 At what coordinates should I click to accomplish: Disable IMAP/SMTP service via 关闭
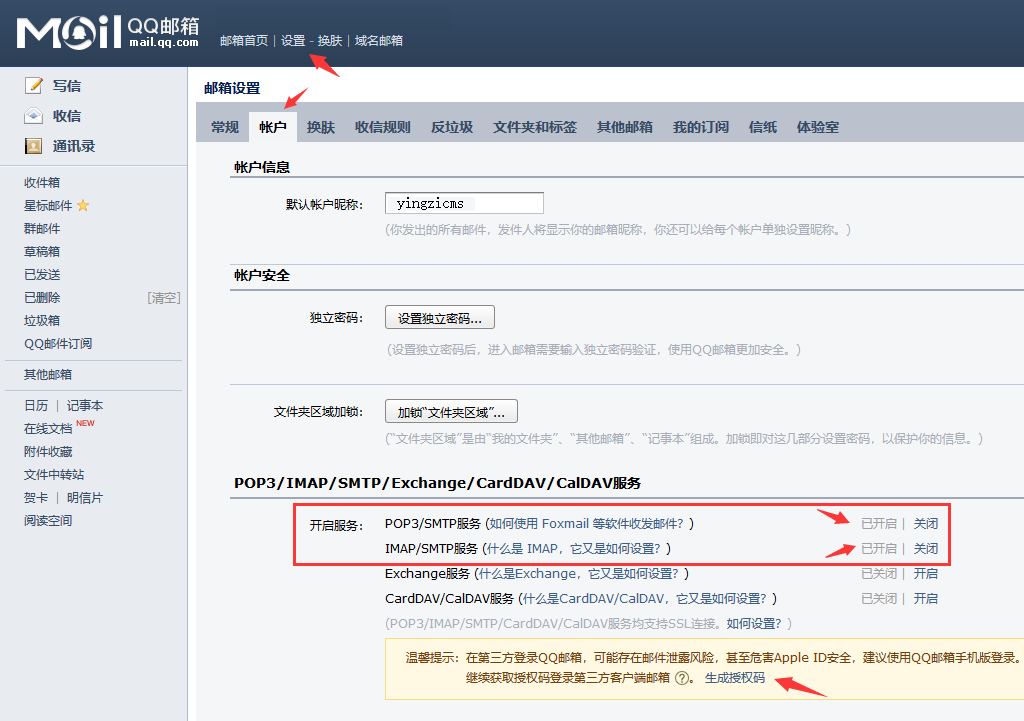pyautogui.click(x=925, y=549)
